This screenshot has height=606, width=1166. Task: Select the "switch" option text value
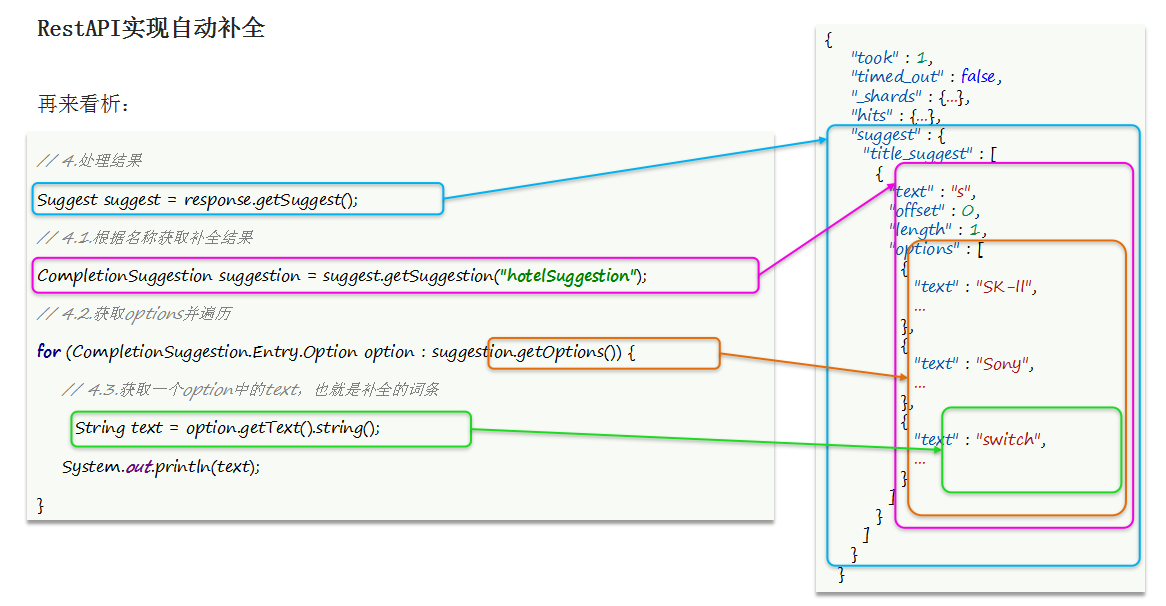[1010, 440]
